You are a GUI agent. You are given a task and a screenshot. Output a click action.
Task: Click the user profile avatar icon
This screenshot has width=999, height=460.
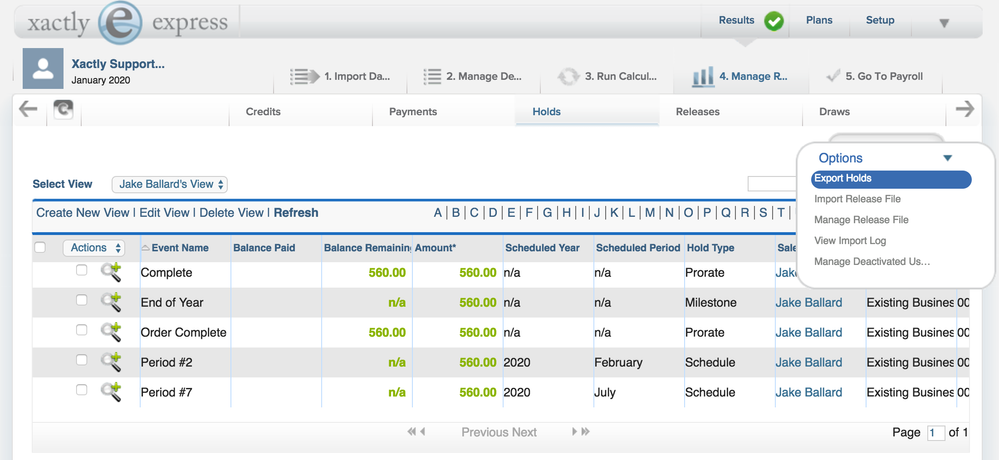tap(43, 68)
